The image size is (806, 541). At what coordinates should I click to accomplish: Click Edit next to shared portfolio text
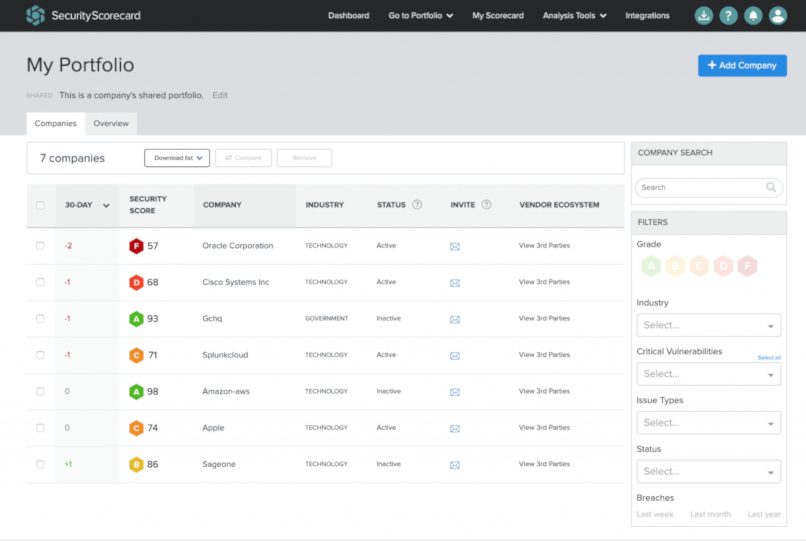pos(219,95)
